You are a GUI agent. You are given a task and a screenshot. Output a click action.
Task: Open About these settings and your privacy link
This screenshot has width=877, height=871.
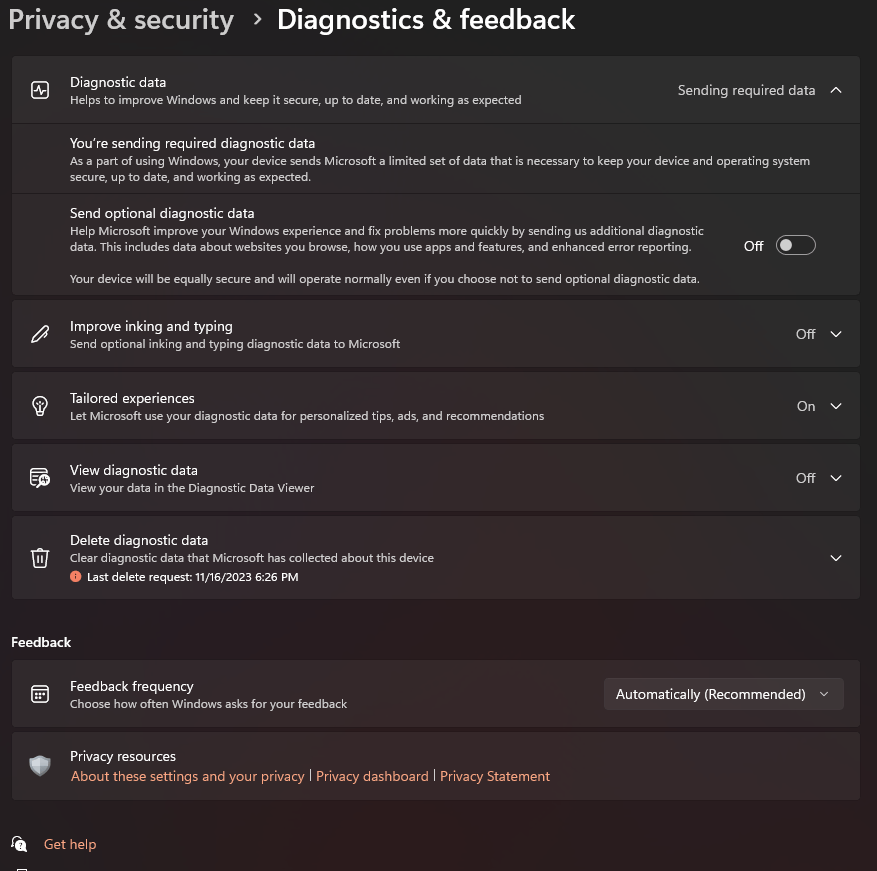click(187, 776)
